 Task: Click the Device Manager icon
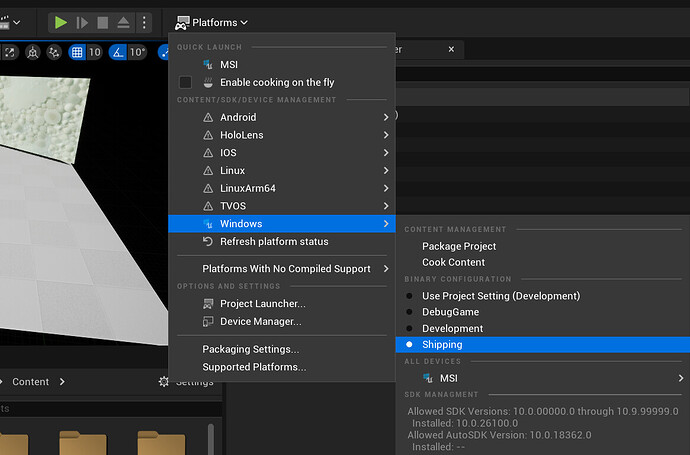click(x=208, y=322)
